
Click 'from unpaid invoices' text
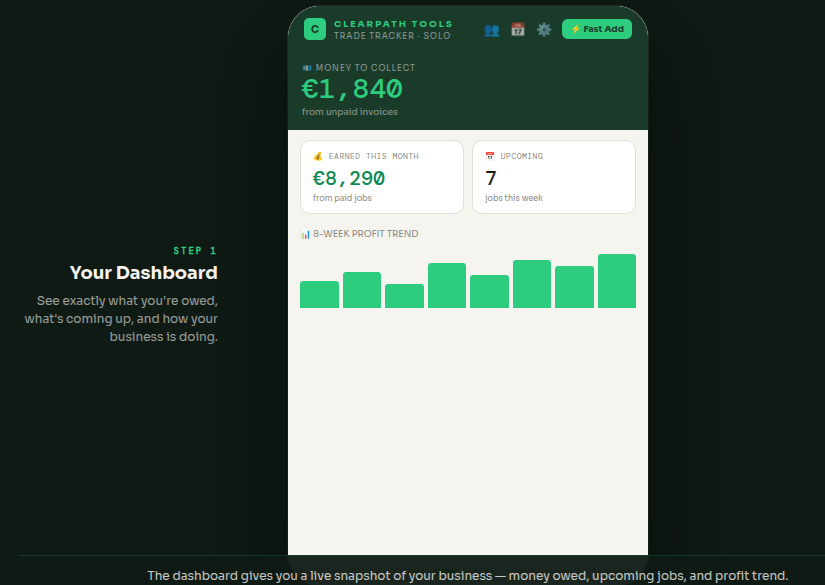click(x=350, y=112)
